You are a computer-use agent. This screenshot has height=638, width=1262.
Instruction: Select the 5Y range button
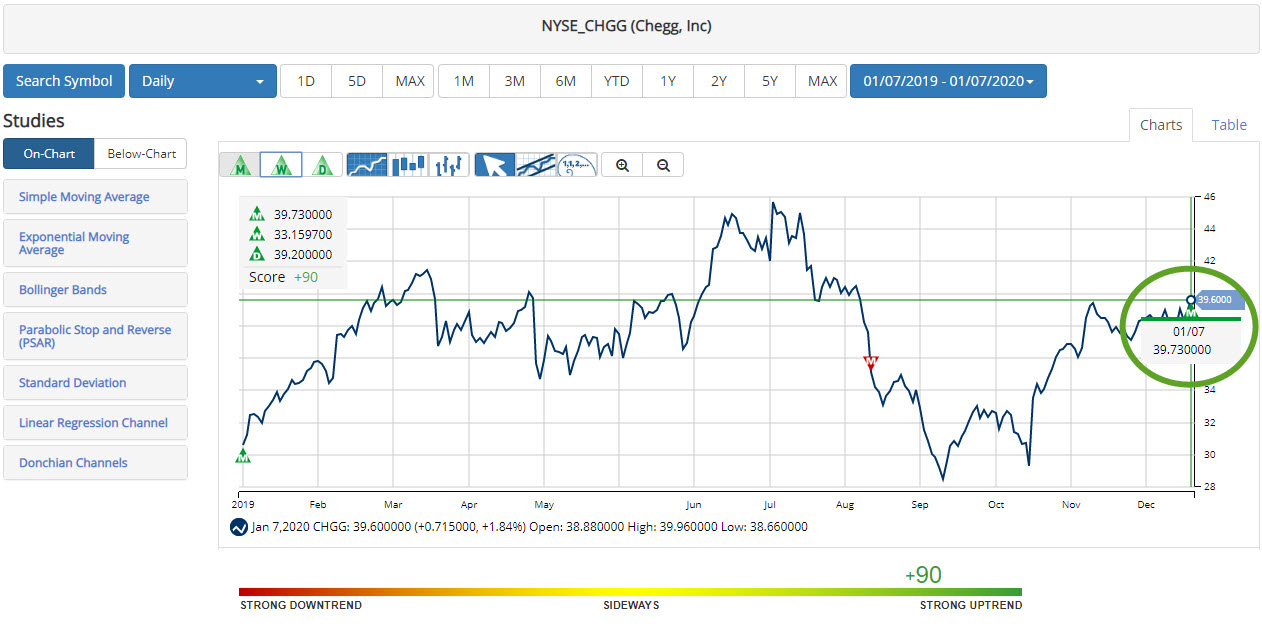[770, 81]
